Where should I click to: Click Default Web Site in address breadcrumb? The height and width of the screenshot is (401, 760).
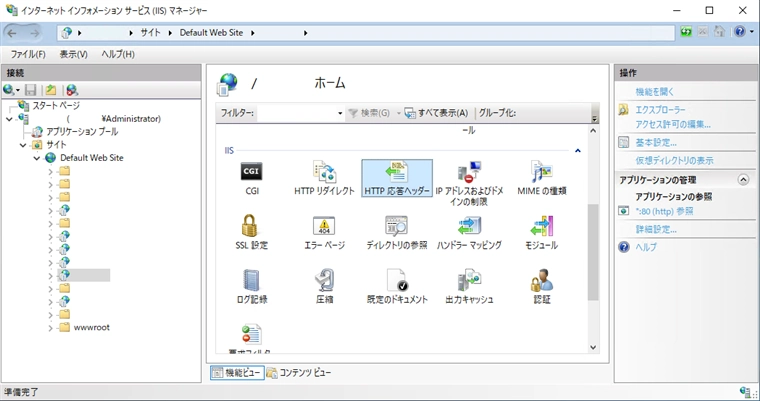tap(211, 33)
